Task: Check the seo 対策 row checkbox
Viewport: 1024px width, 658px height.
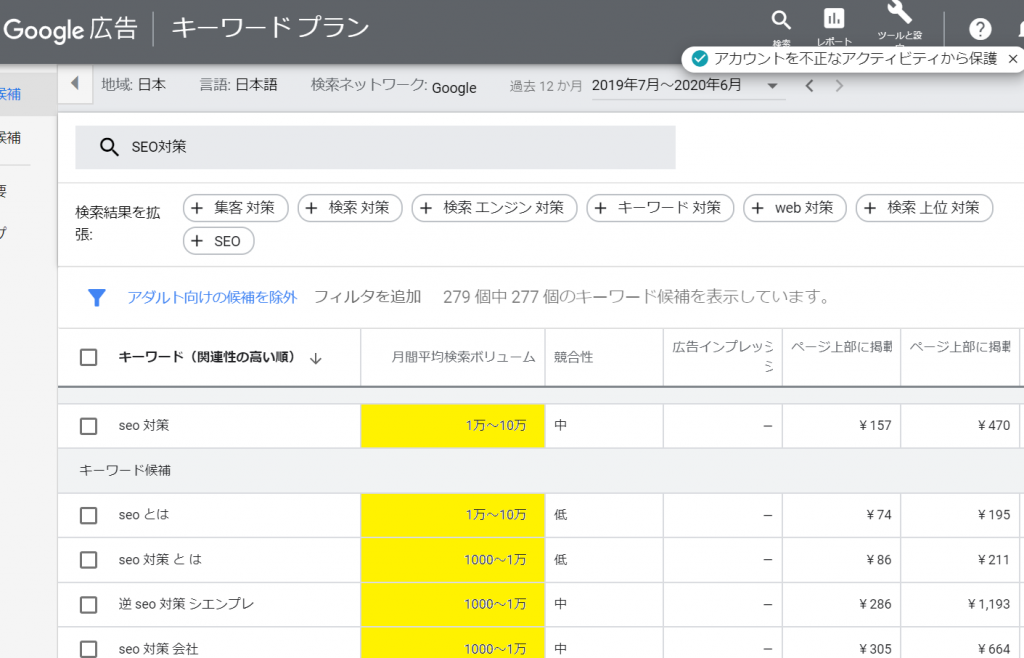Action: [x=88, y=426]
